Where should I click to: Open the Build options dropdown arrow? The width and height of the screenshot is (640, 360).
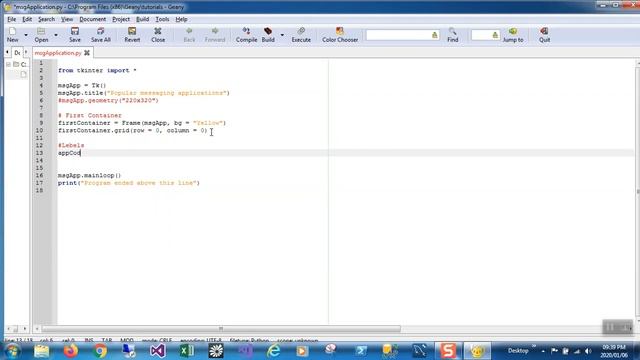tap(282, 35)
